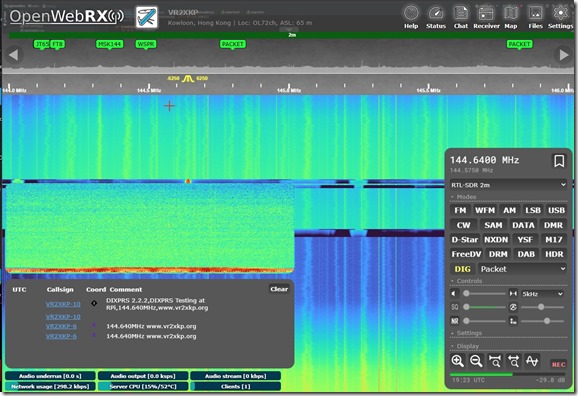Open the 5kHz tuning step dropdown
The height and width of the screenshot is (396, 578).
tap(542, 294)
